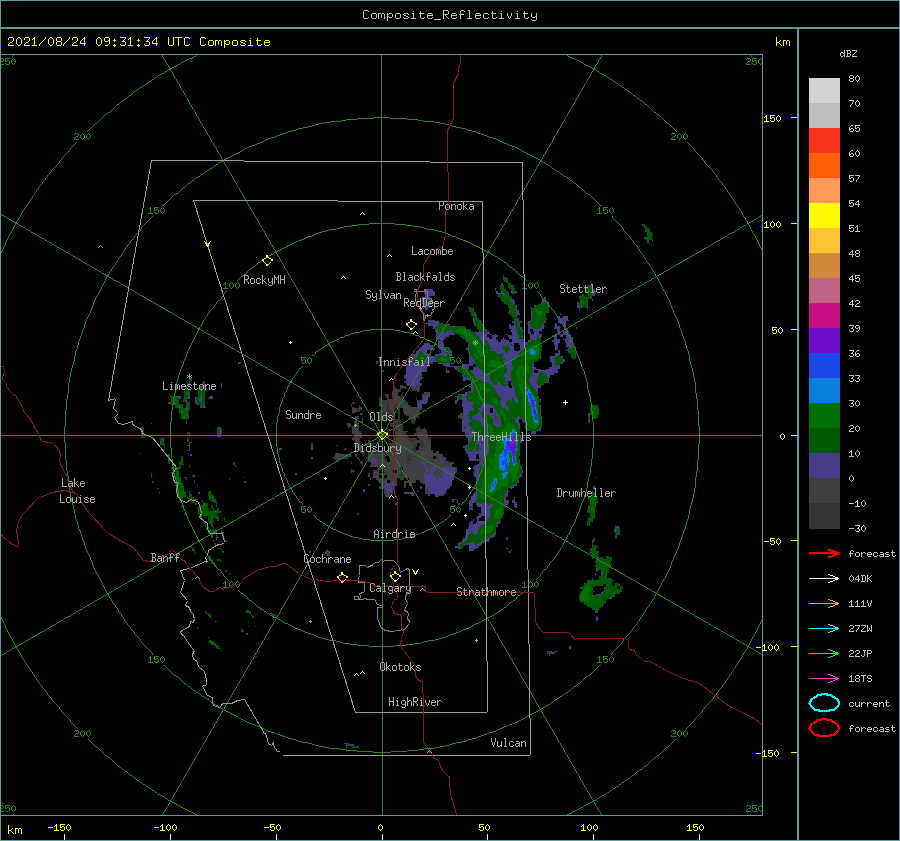The image size is (900, 841).
Task: Click the dBZ scale heading
Action: (848, 53)
